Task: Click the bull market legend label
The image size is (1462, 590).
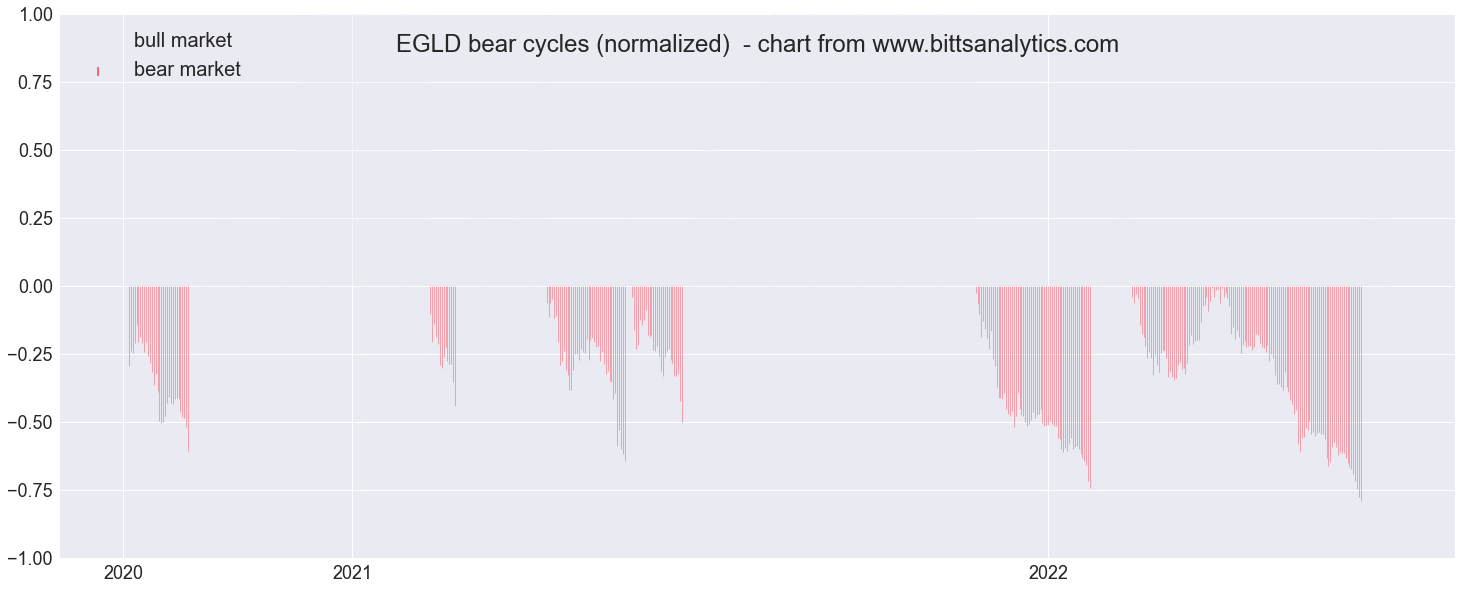Action: point(183,41)
